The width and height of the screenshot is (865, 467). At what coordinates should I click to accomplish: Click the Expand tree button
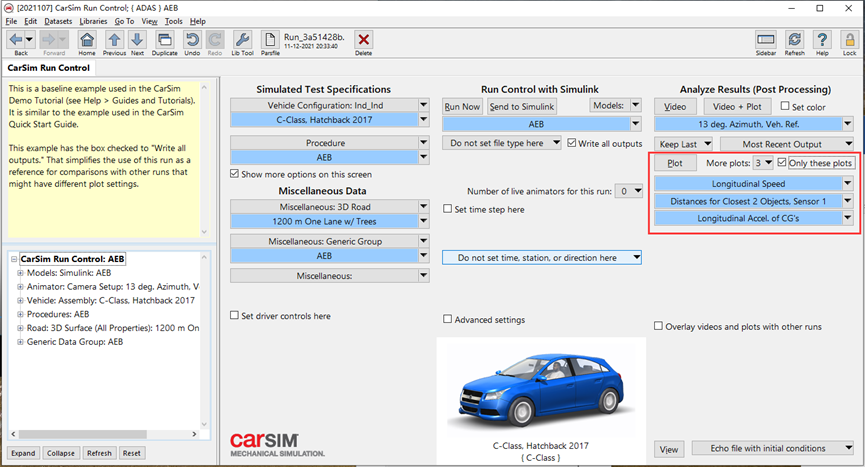coord(23,453)
